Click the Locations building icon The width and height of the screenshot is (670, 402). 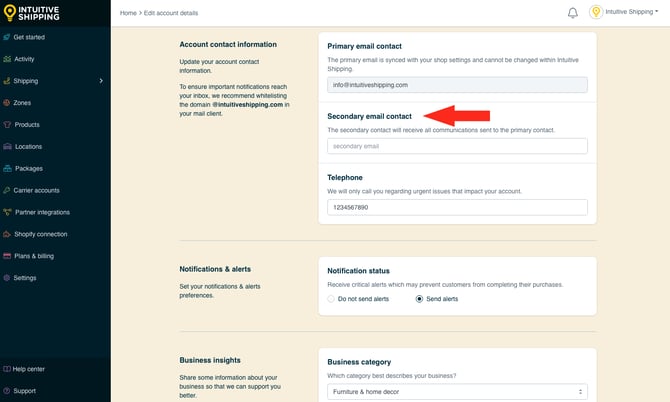[7, 146]
